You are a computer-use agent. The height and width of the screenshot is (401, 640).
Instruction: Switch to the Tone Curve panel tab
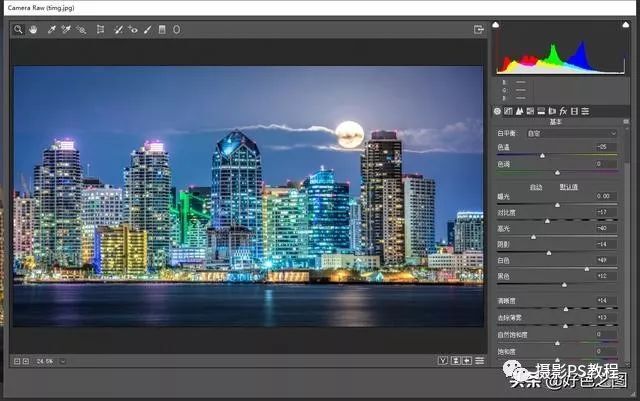(509, 110)
